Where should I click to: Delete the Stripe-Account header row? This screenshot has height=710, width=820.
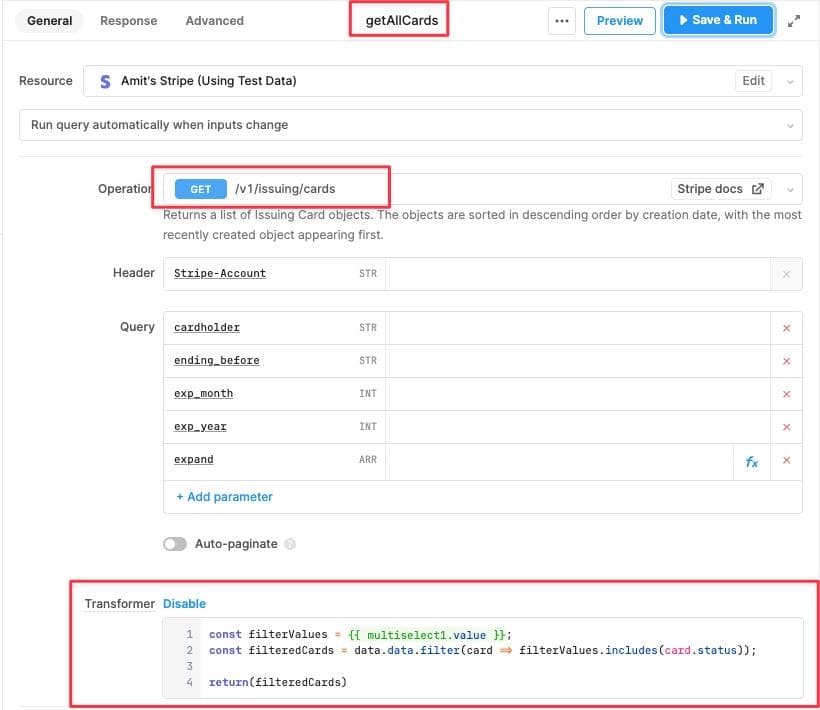pyautogui.click(x=786, y=273)
